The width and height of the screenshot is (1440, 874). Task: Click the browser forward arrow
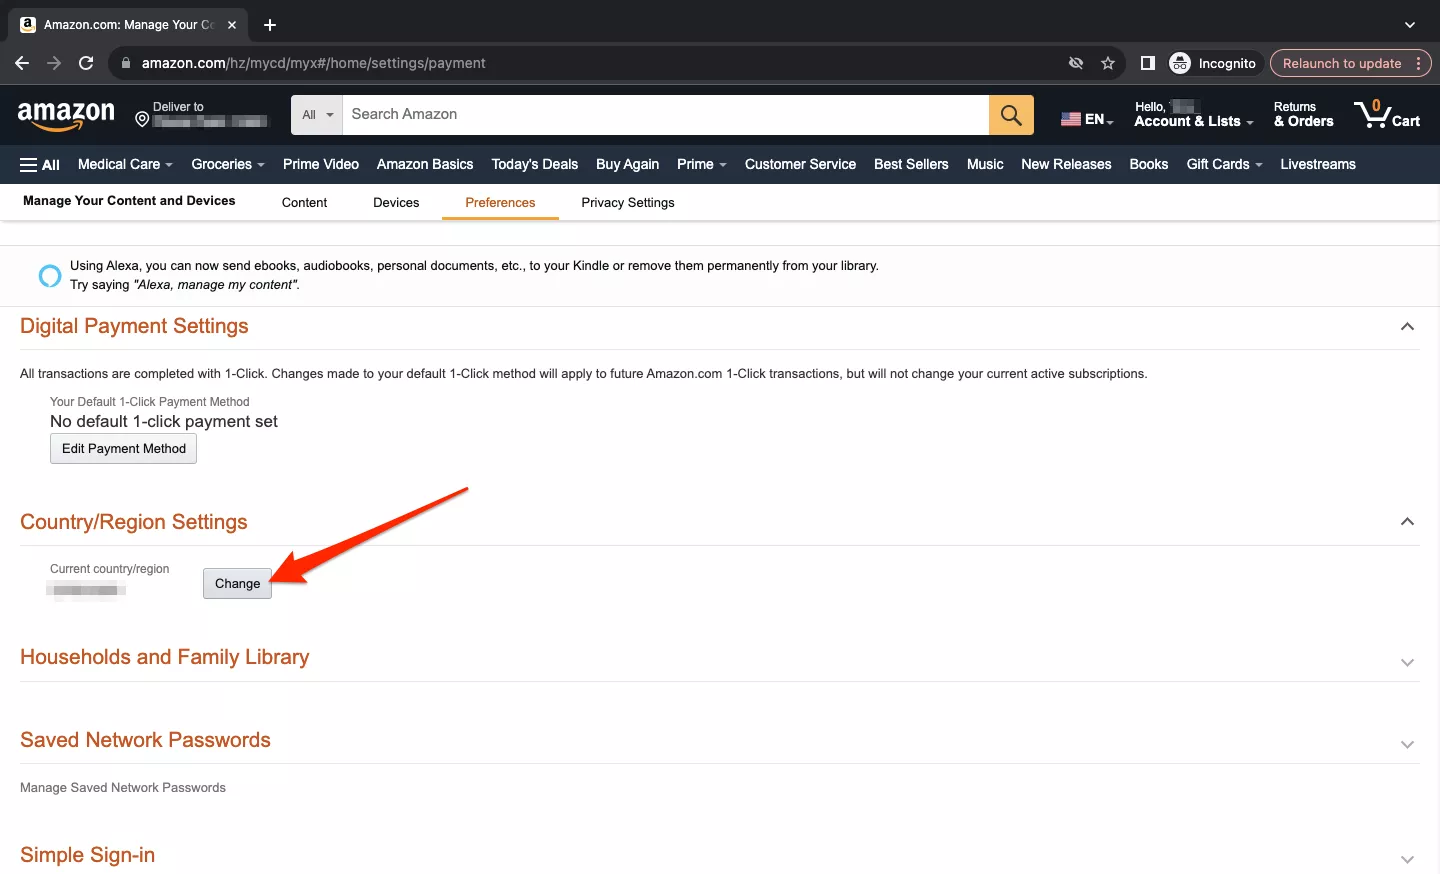coord(54,63)
